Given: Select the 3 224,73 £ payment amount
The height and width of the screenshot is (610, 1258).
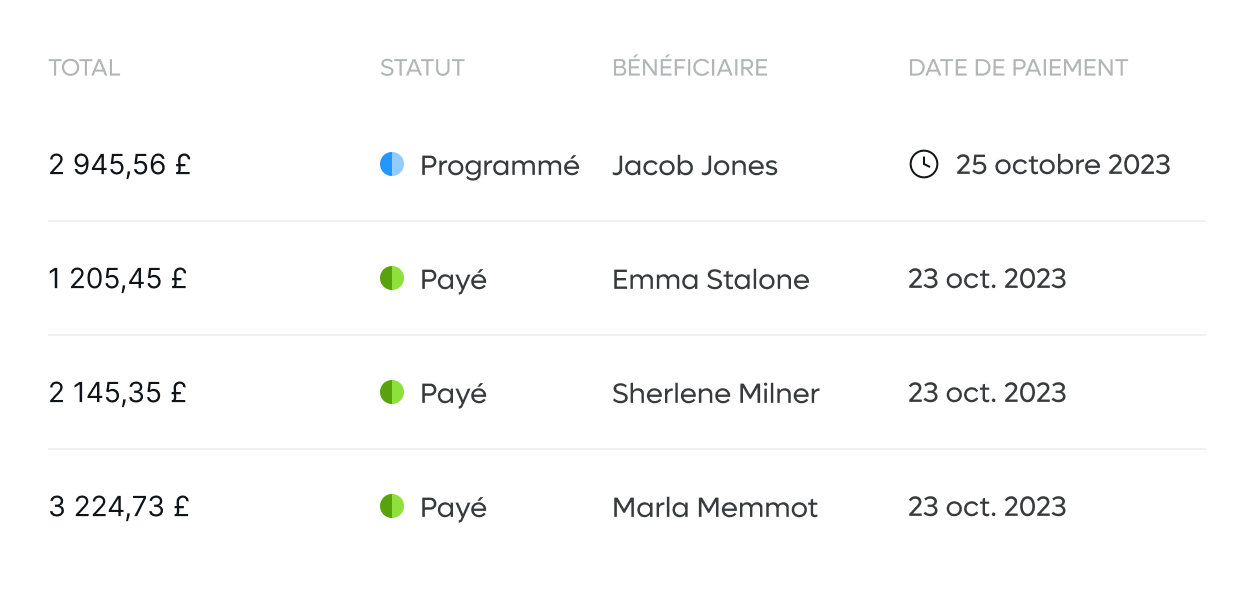Looking at the screenshot, I should coord(120,507).
